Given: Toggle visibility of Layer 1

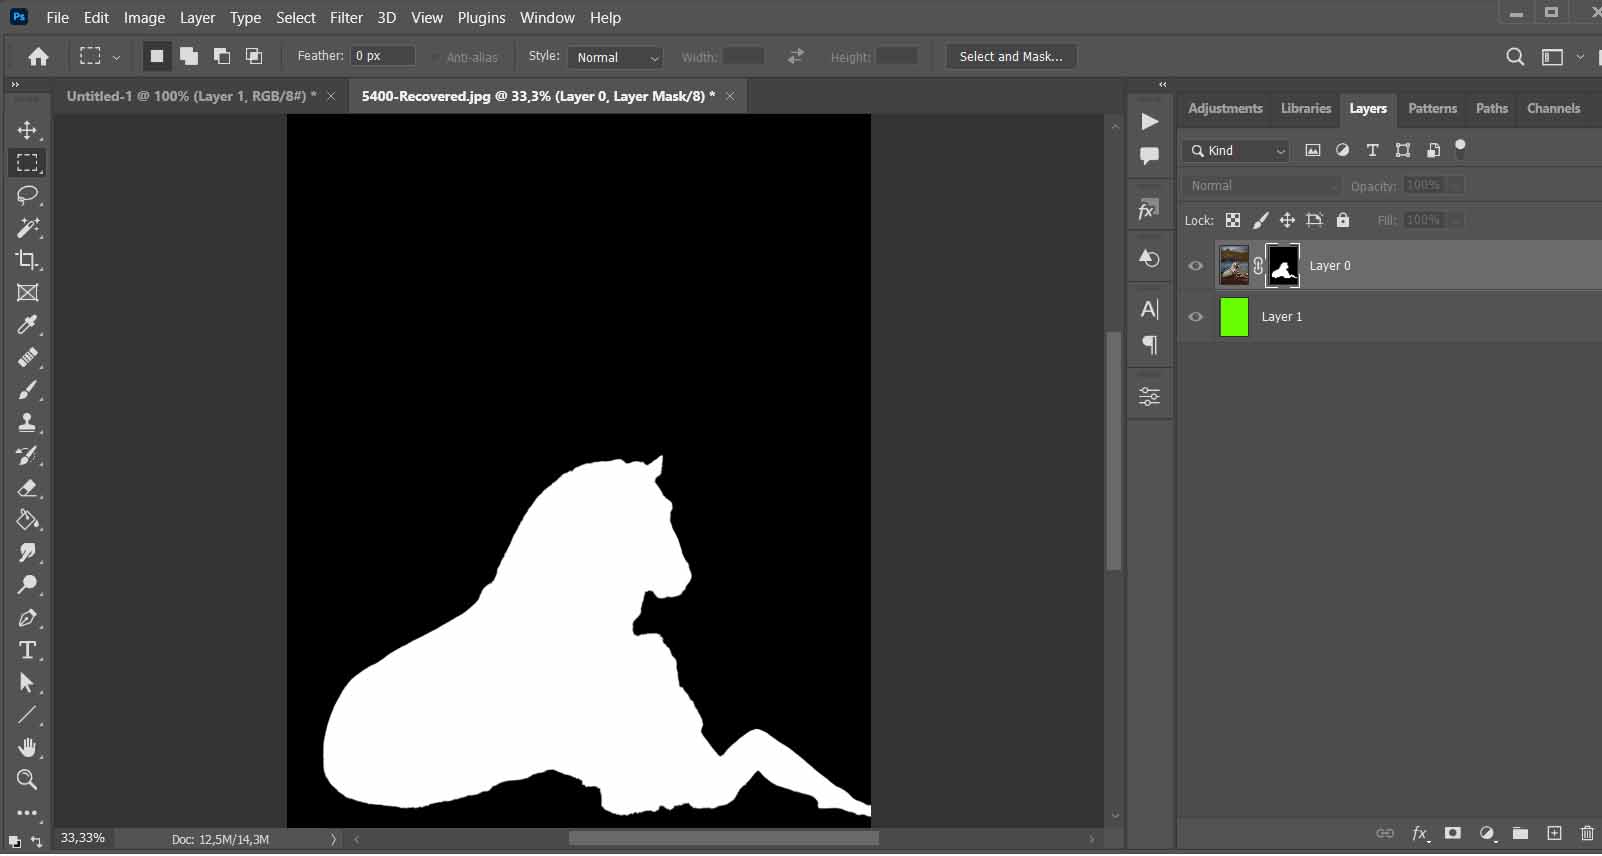Looking at the screenshot, I should tap(1195, 317).
